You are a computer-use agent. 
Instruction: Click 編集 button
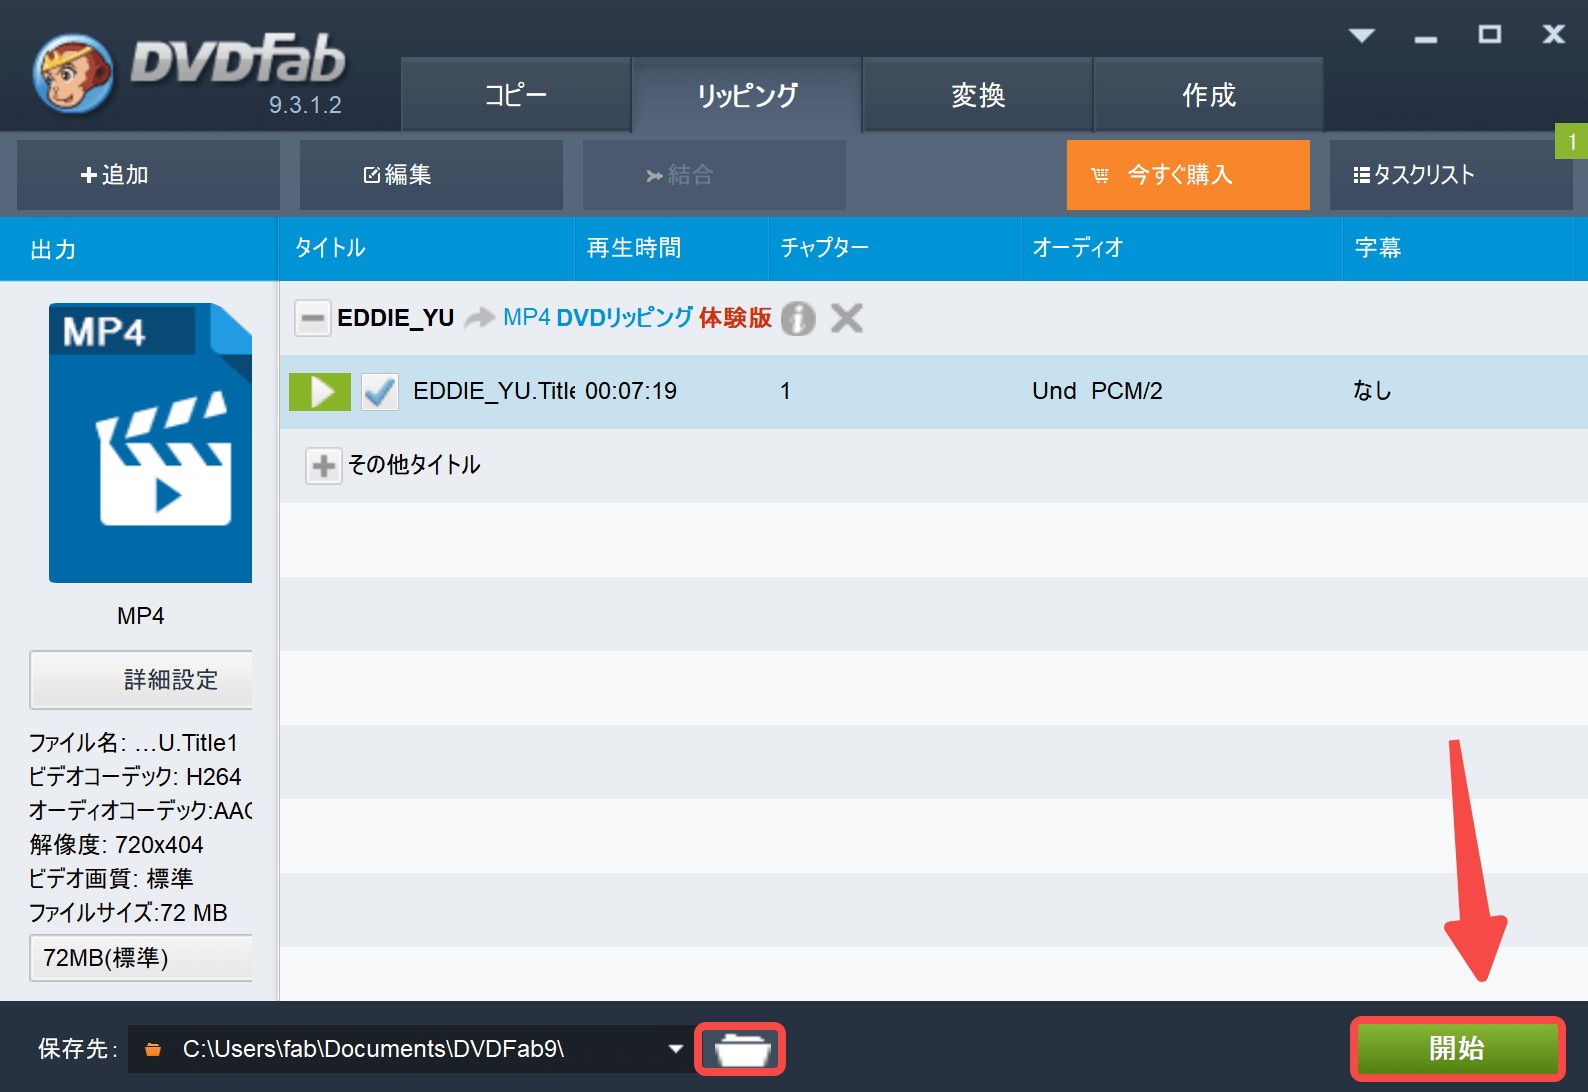(431, 175)
